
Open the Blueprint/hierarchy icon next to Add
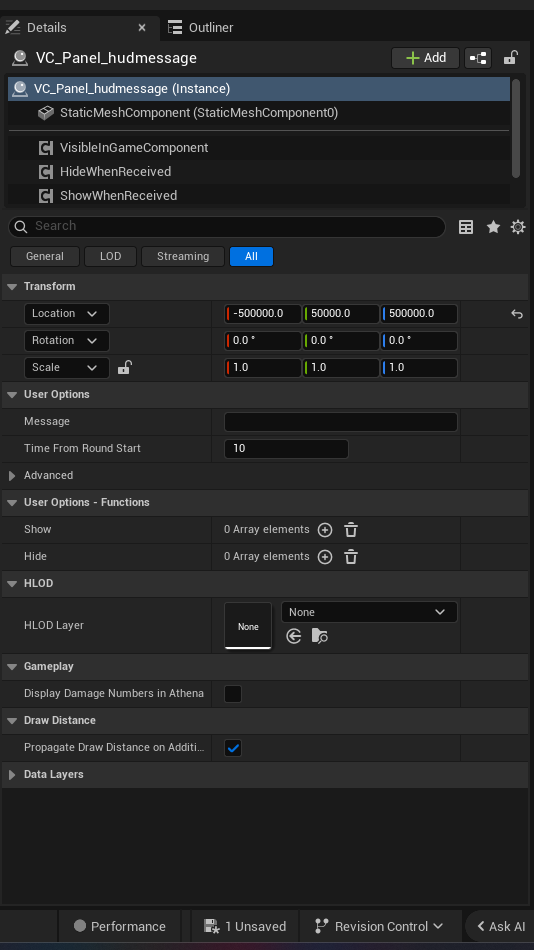coord(478,58)
